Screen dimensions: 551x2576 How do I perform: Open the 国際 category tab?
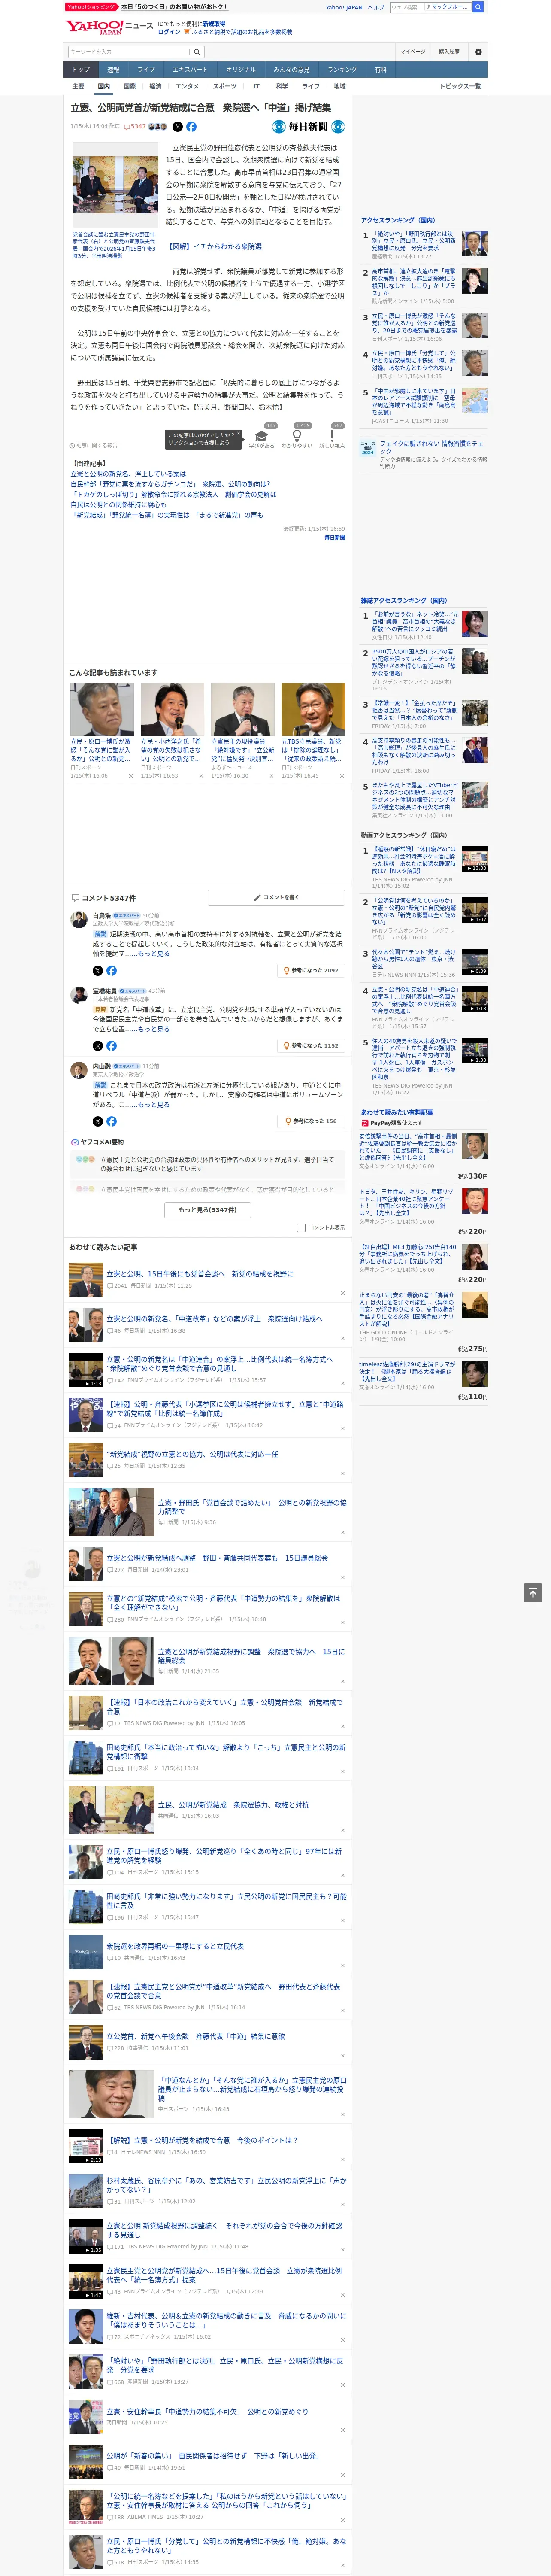click(129, 86)
